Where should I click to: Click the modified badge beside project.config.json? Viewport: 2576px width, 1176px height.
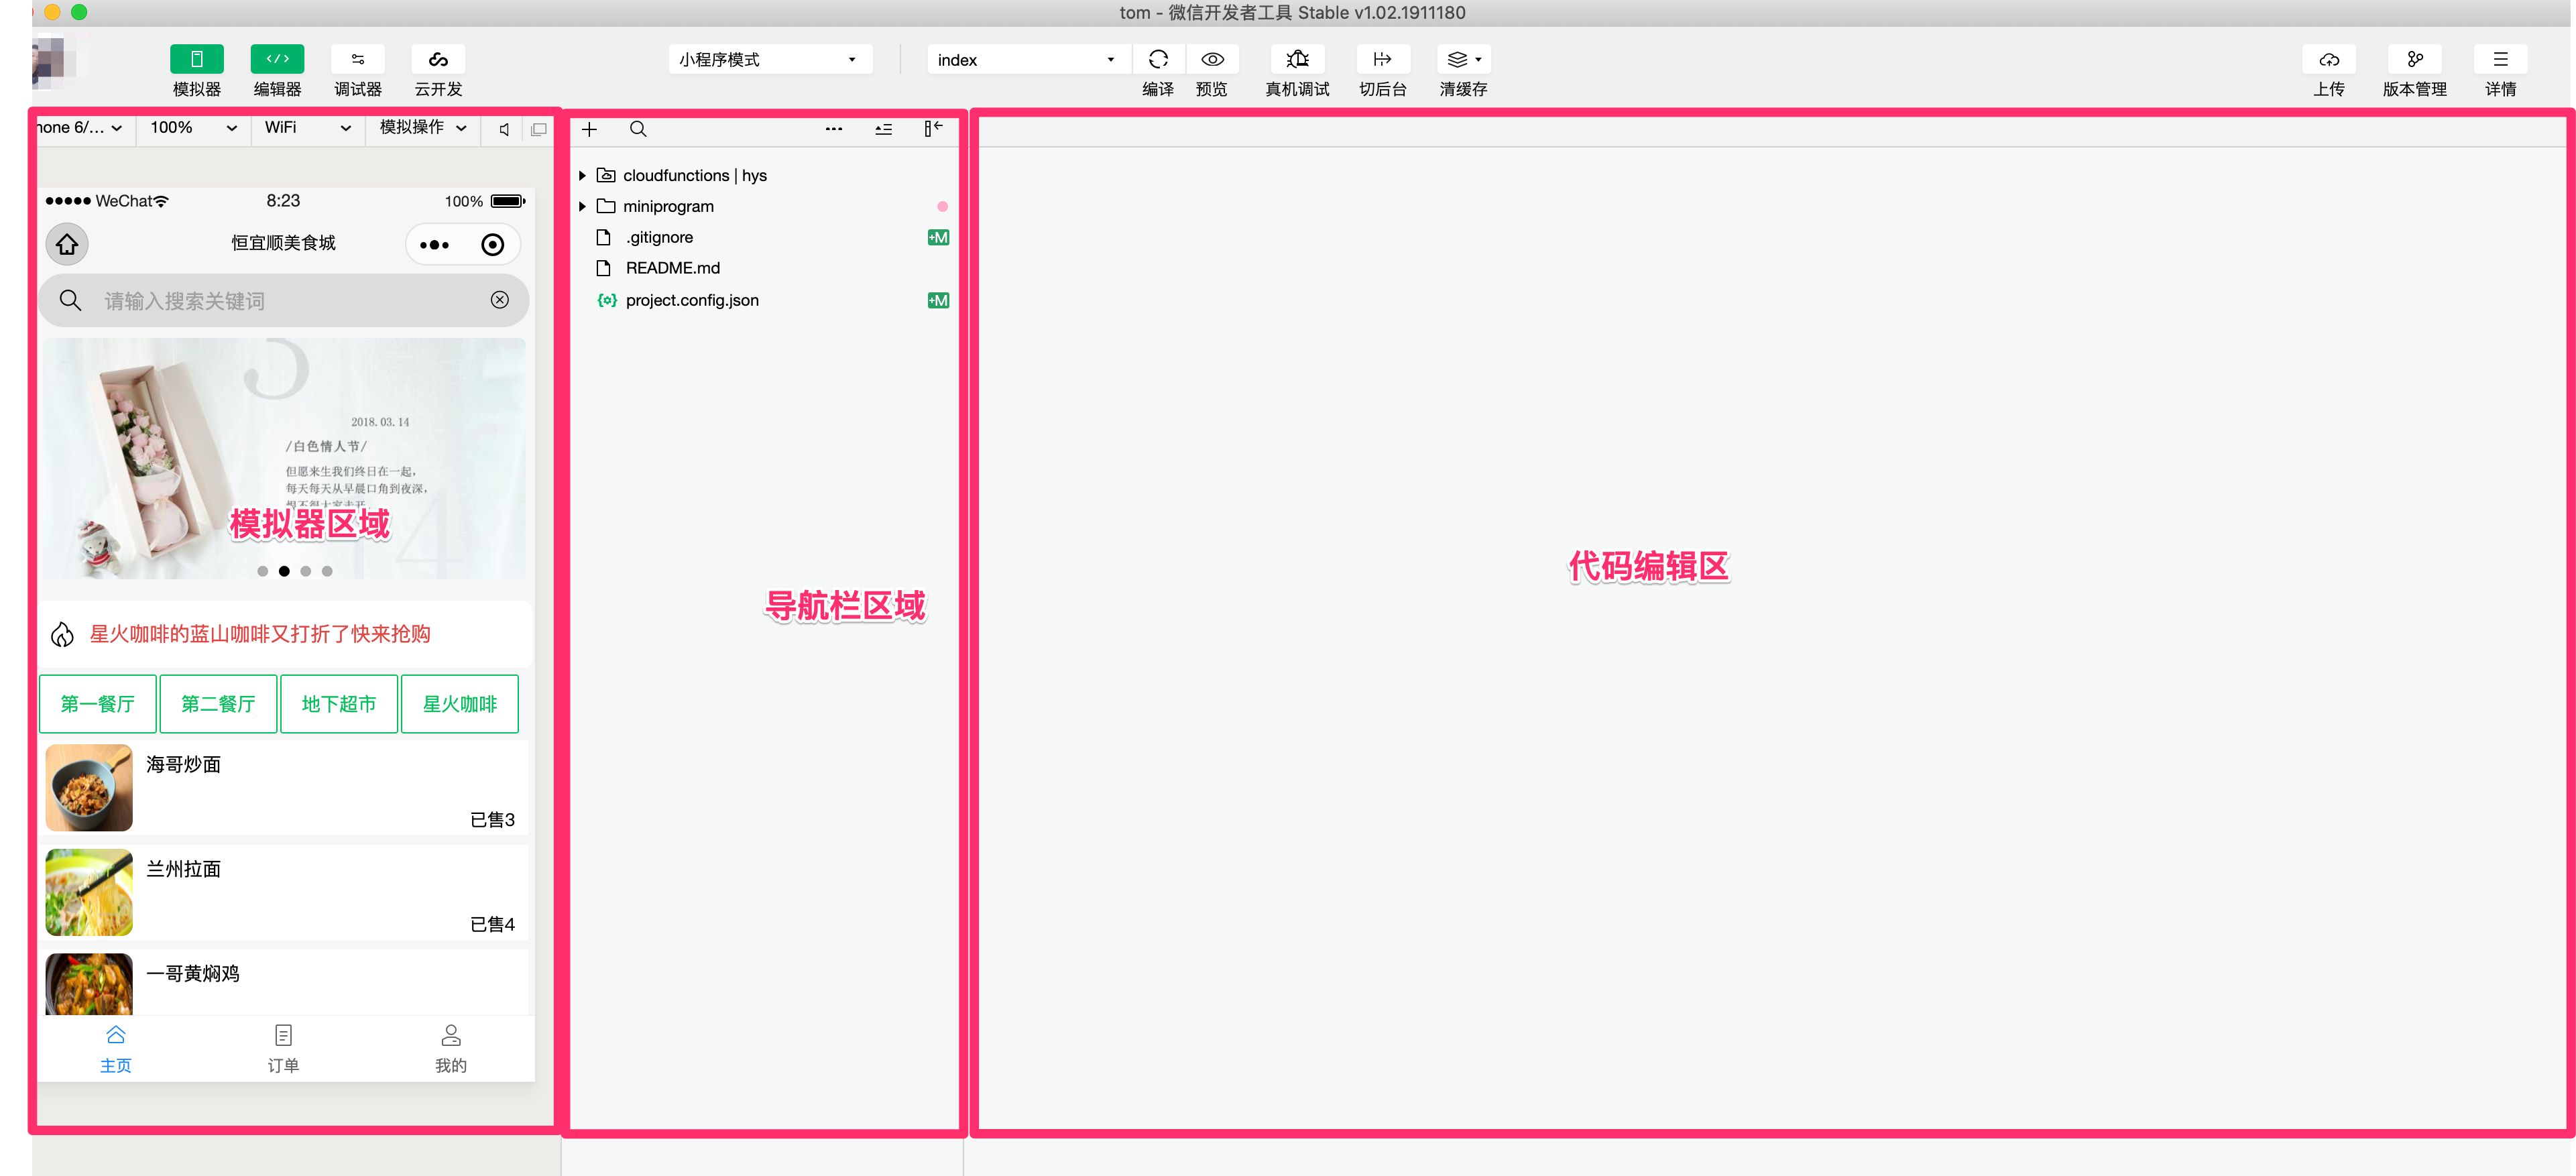938,300
